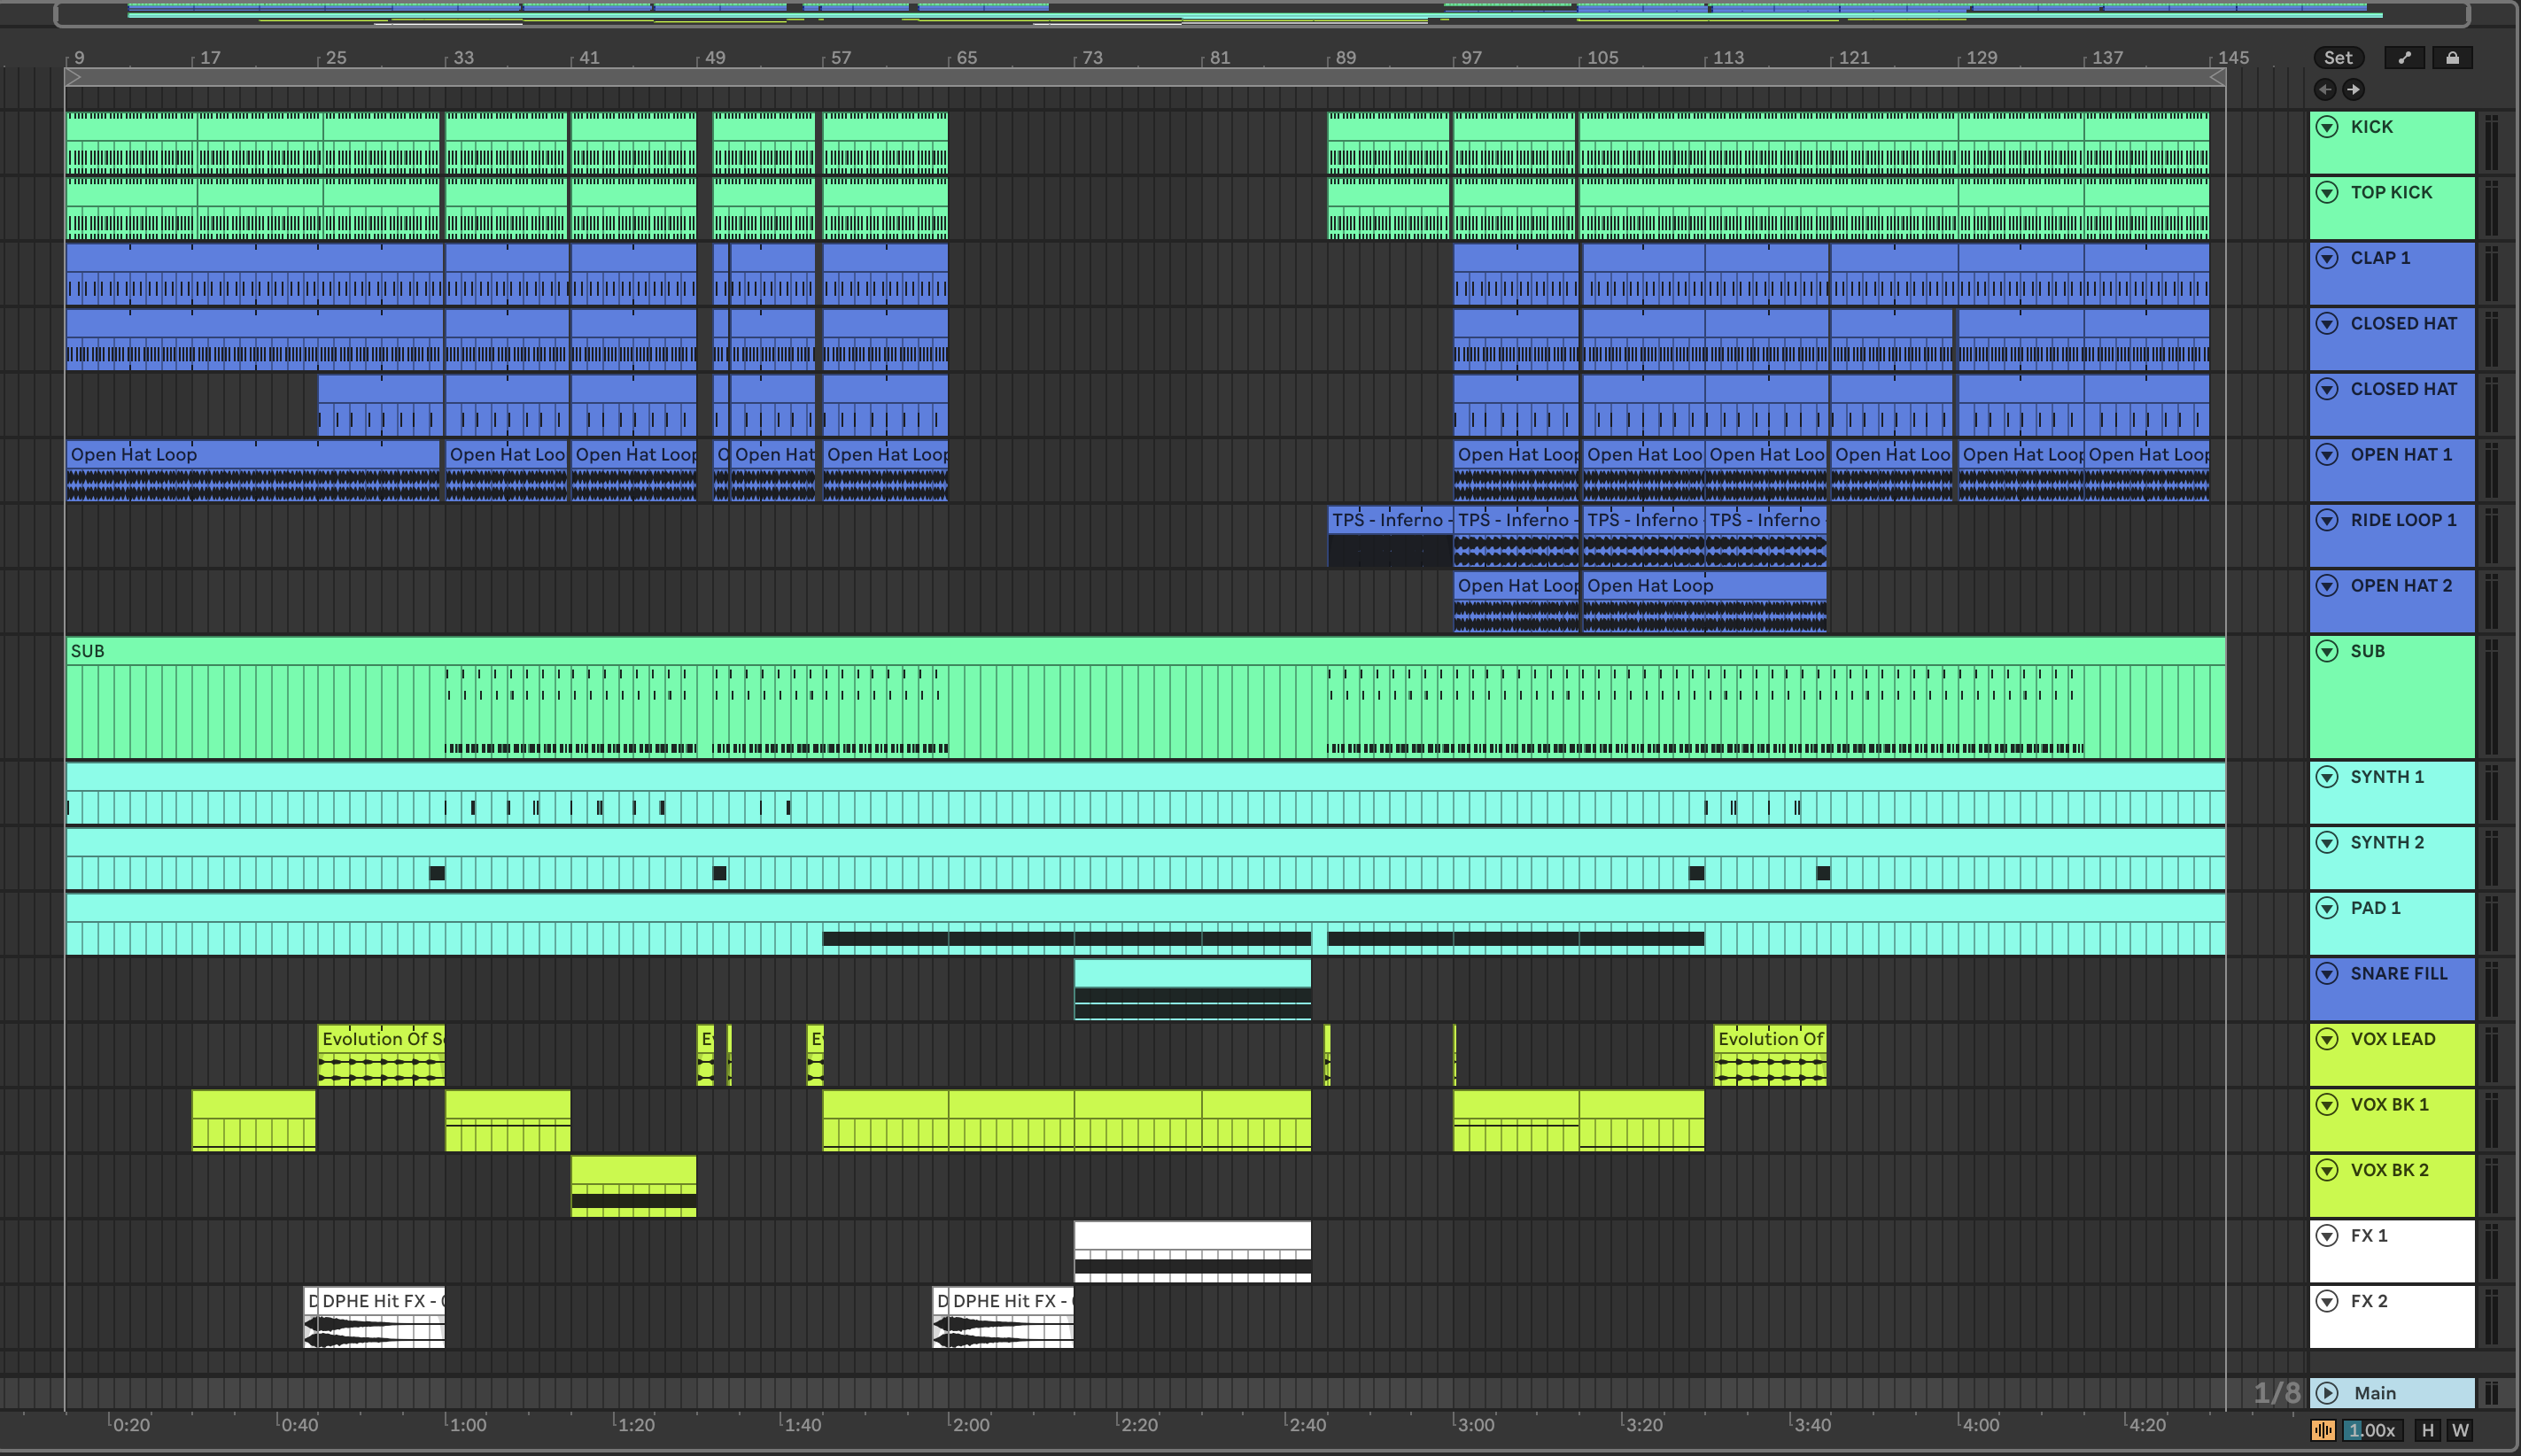Click the lock envelopes padlock icon
This screenshot has width=2521, height=1456.
pyautogui.click(x=2452, y=58)
